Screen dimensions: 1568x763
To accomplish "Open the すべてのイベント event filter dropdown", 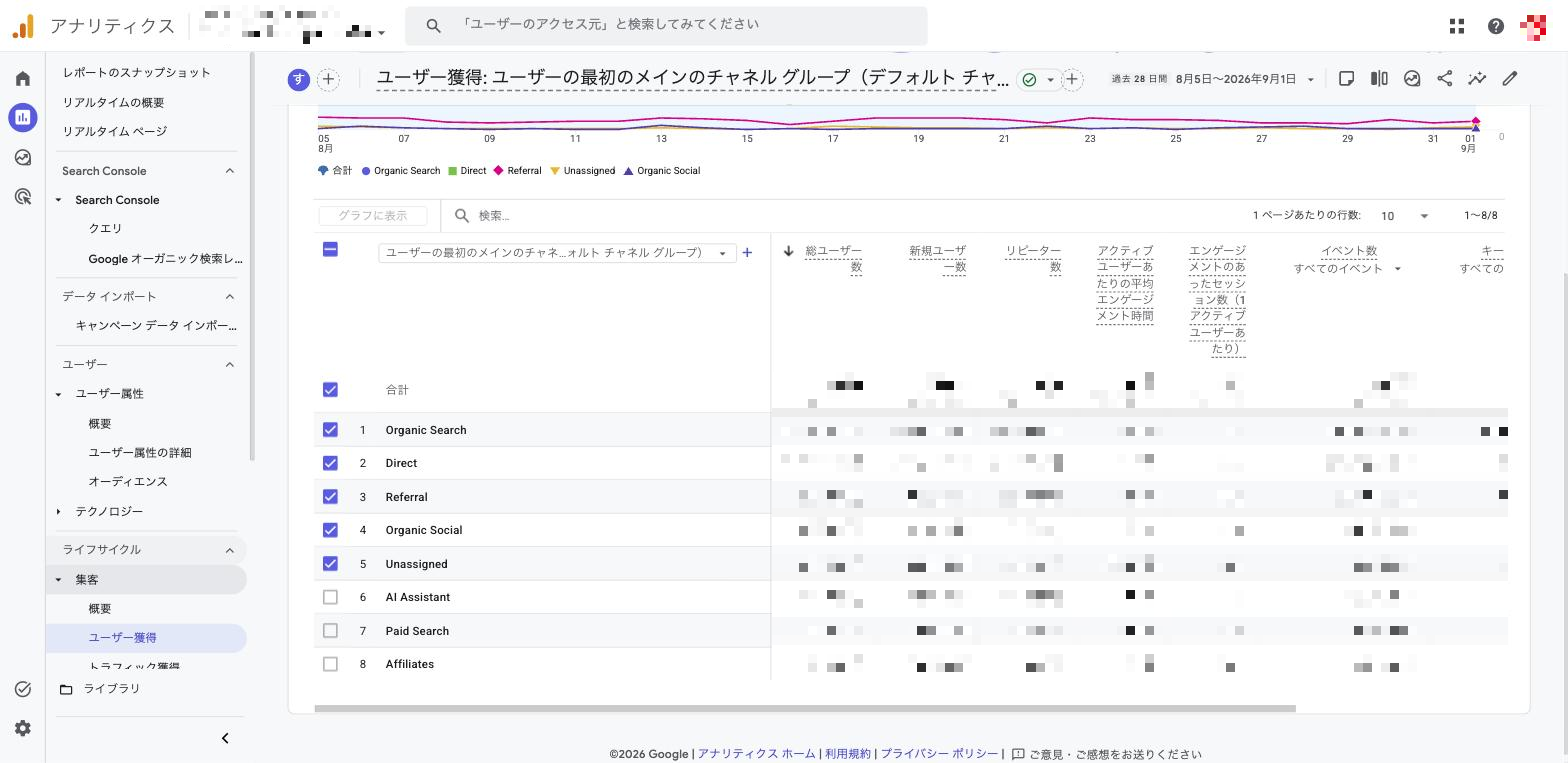I will click(1347, 268).
